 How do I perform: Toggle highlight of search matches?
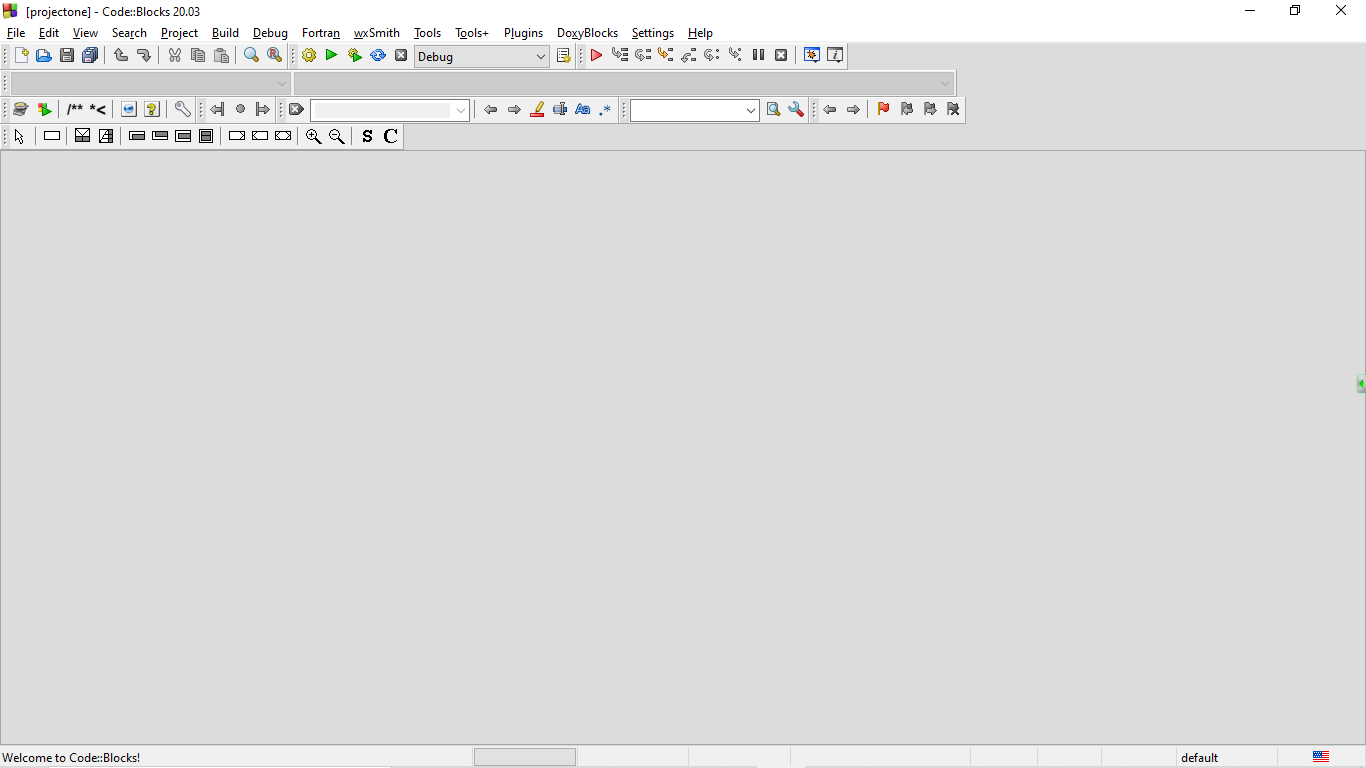click(537, 110)
